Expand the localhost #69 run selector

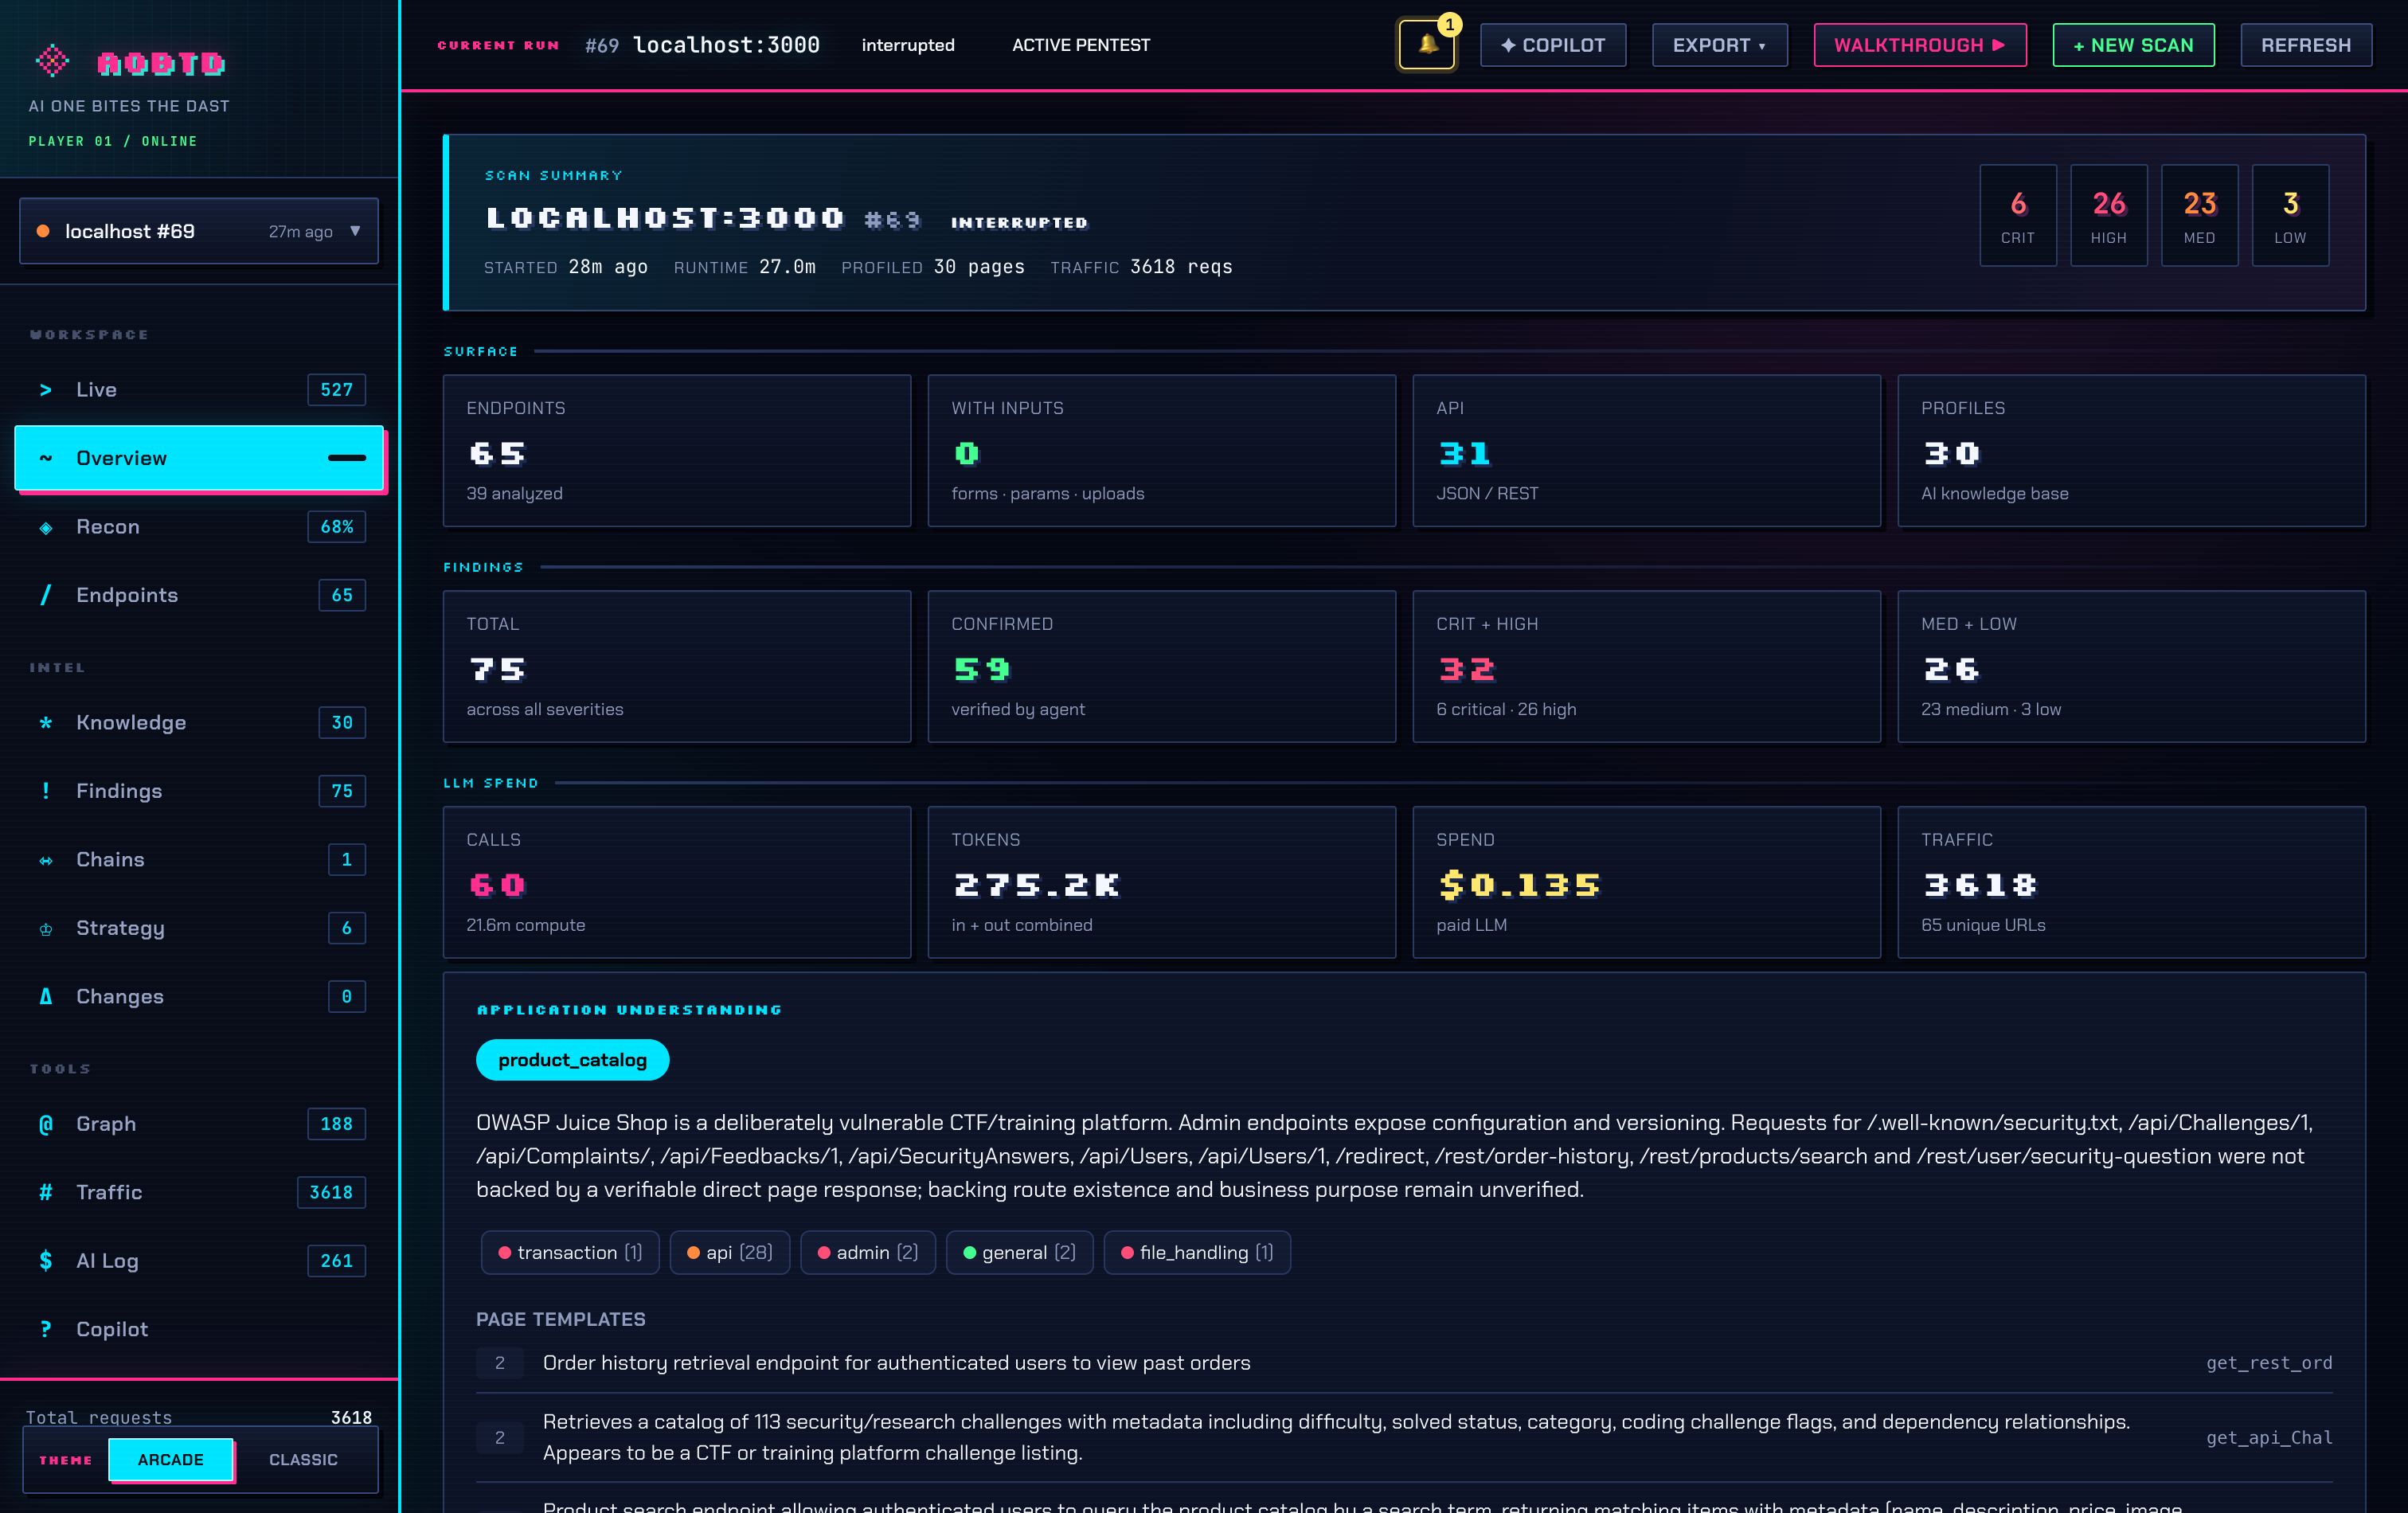[199, 231]
